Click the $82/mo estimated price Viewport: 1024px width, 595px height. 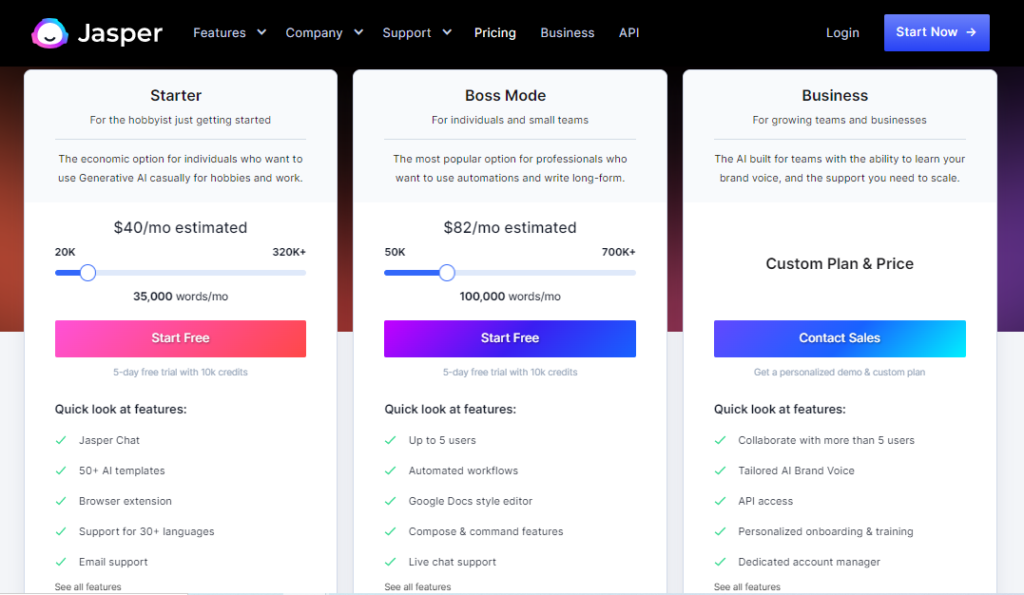point(510,227)
